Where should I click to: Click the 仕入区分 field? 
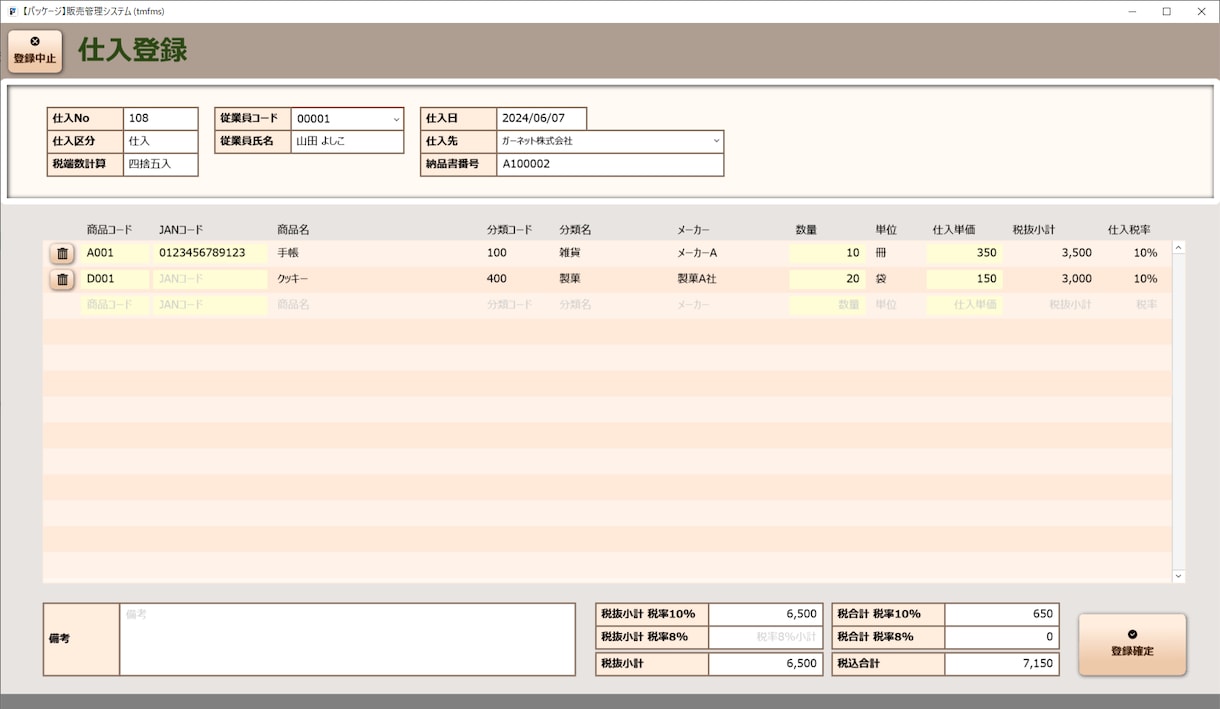pos(161,141)
